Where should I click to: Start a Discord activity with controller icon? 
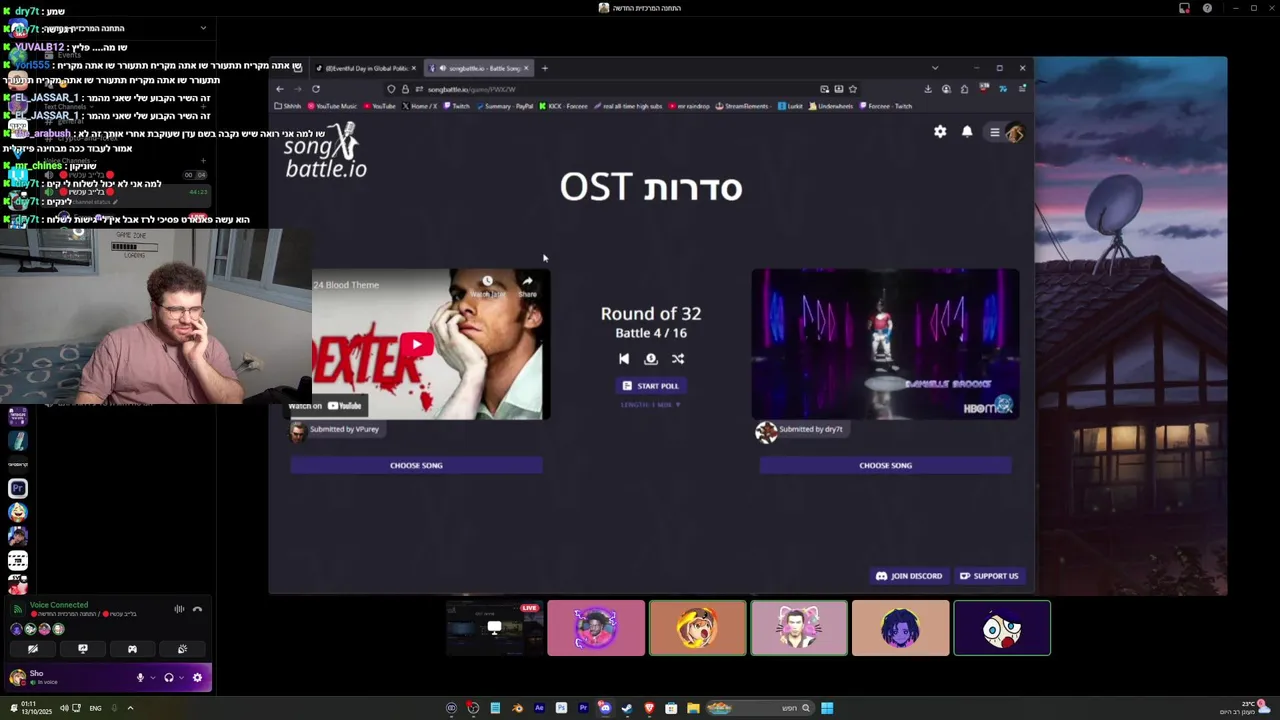(x=132, y=649)
